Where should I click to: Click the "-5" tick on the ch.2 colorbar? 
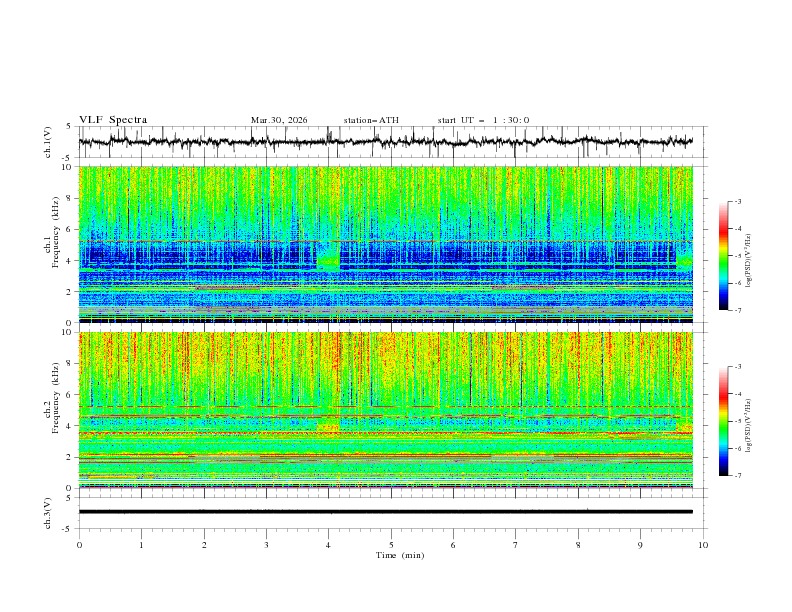click(x=737, y=421)
